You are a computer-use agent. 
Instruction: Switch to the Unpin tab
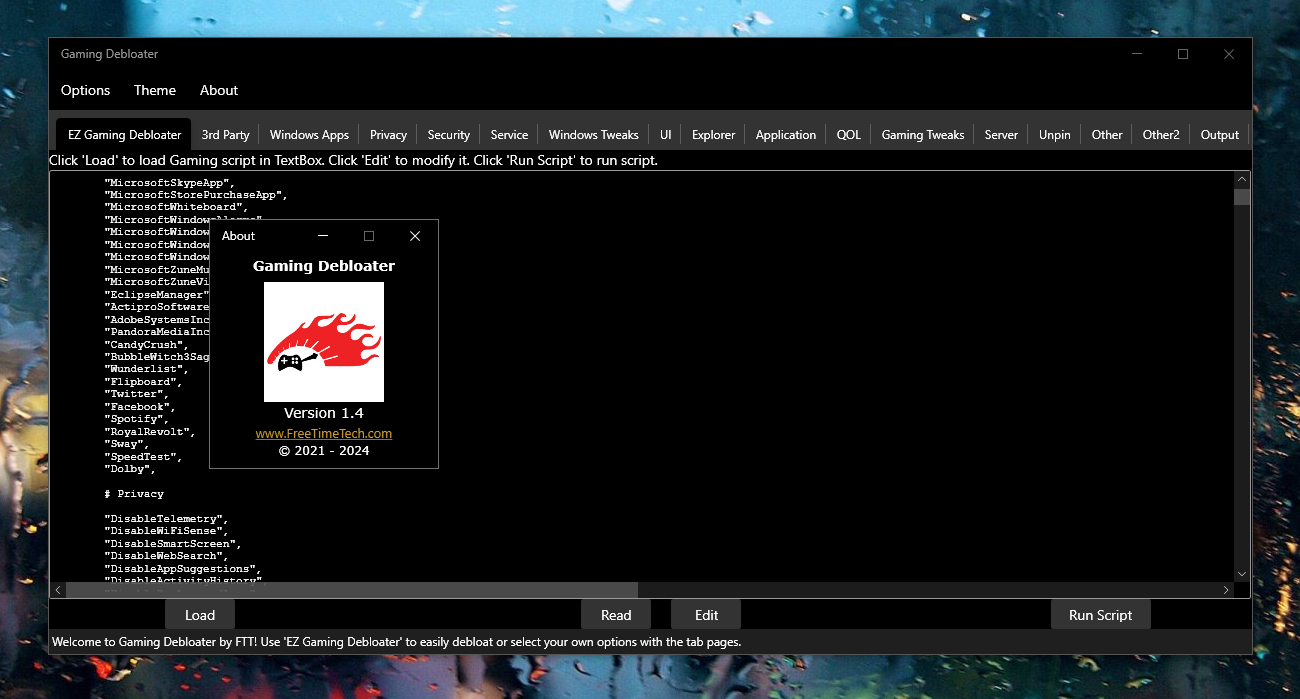point(1054,134)
